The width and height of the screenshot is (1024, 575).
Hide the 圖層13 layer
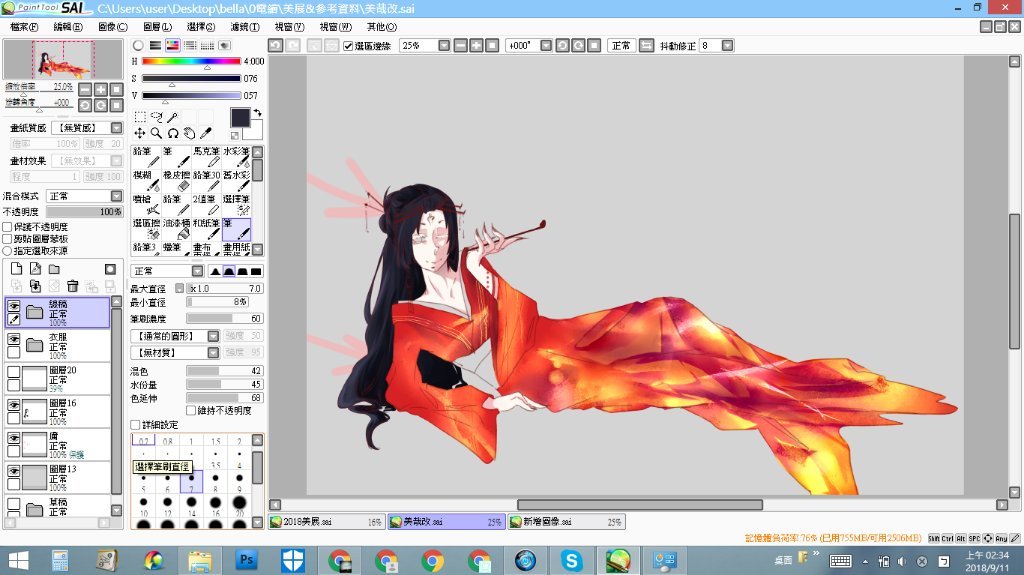coord(14,471)
